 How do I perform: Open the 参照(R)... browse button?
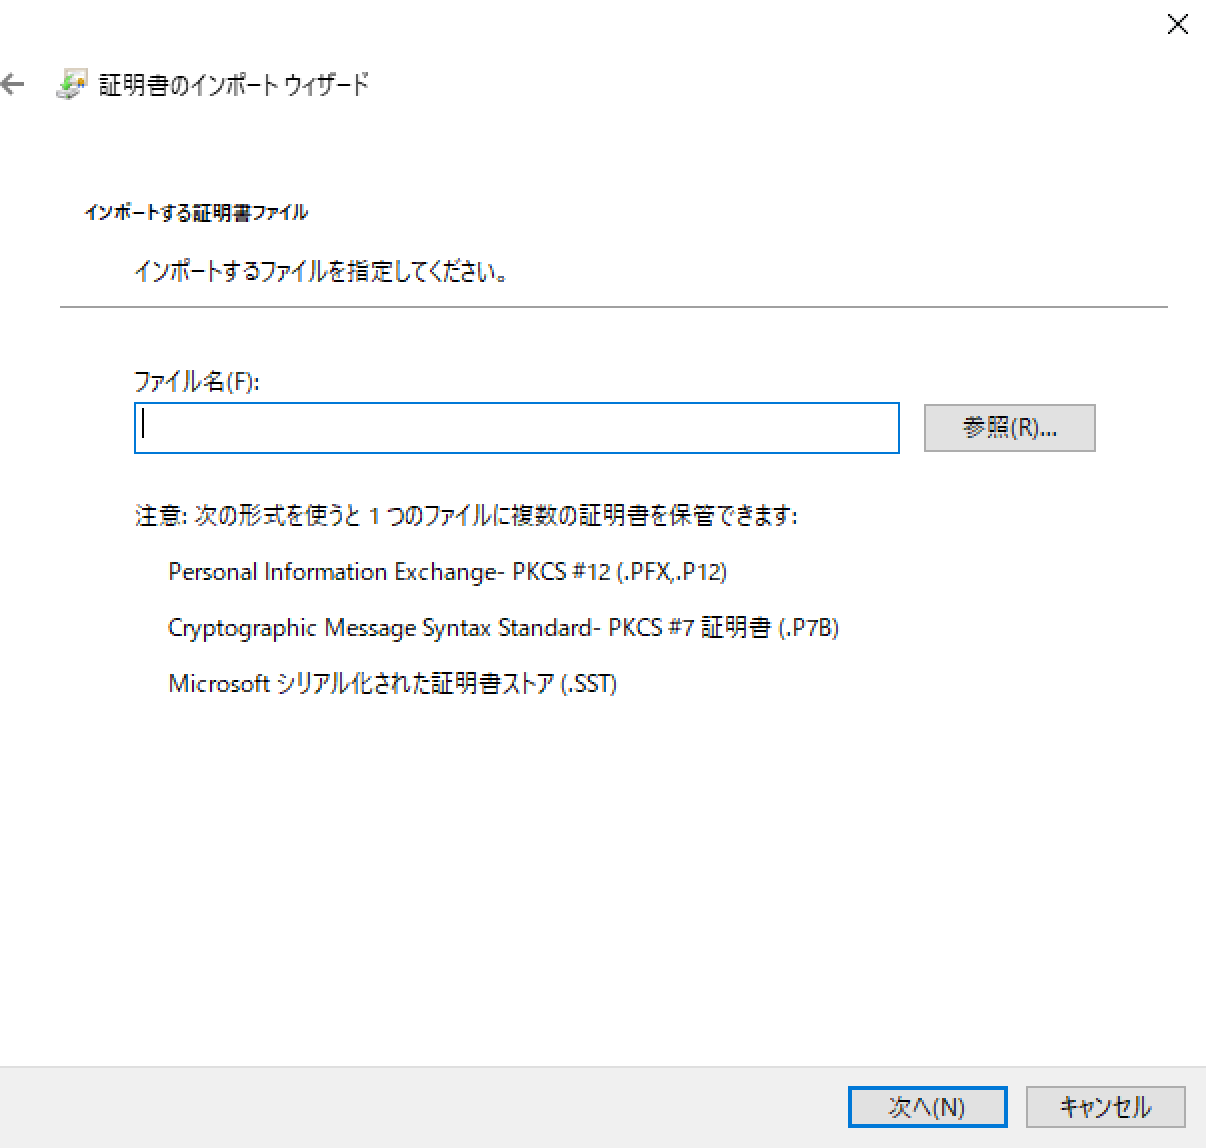pos(1009,428)
